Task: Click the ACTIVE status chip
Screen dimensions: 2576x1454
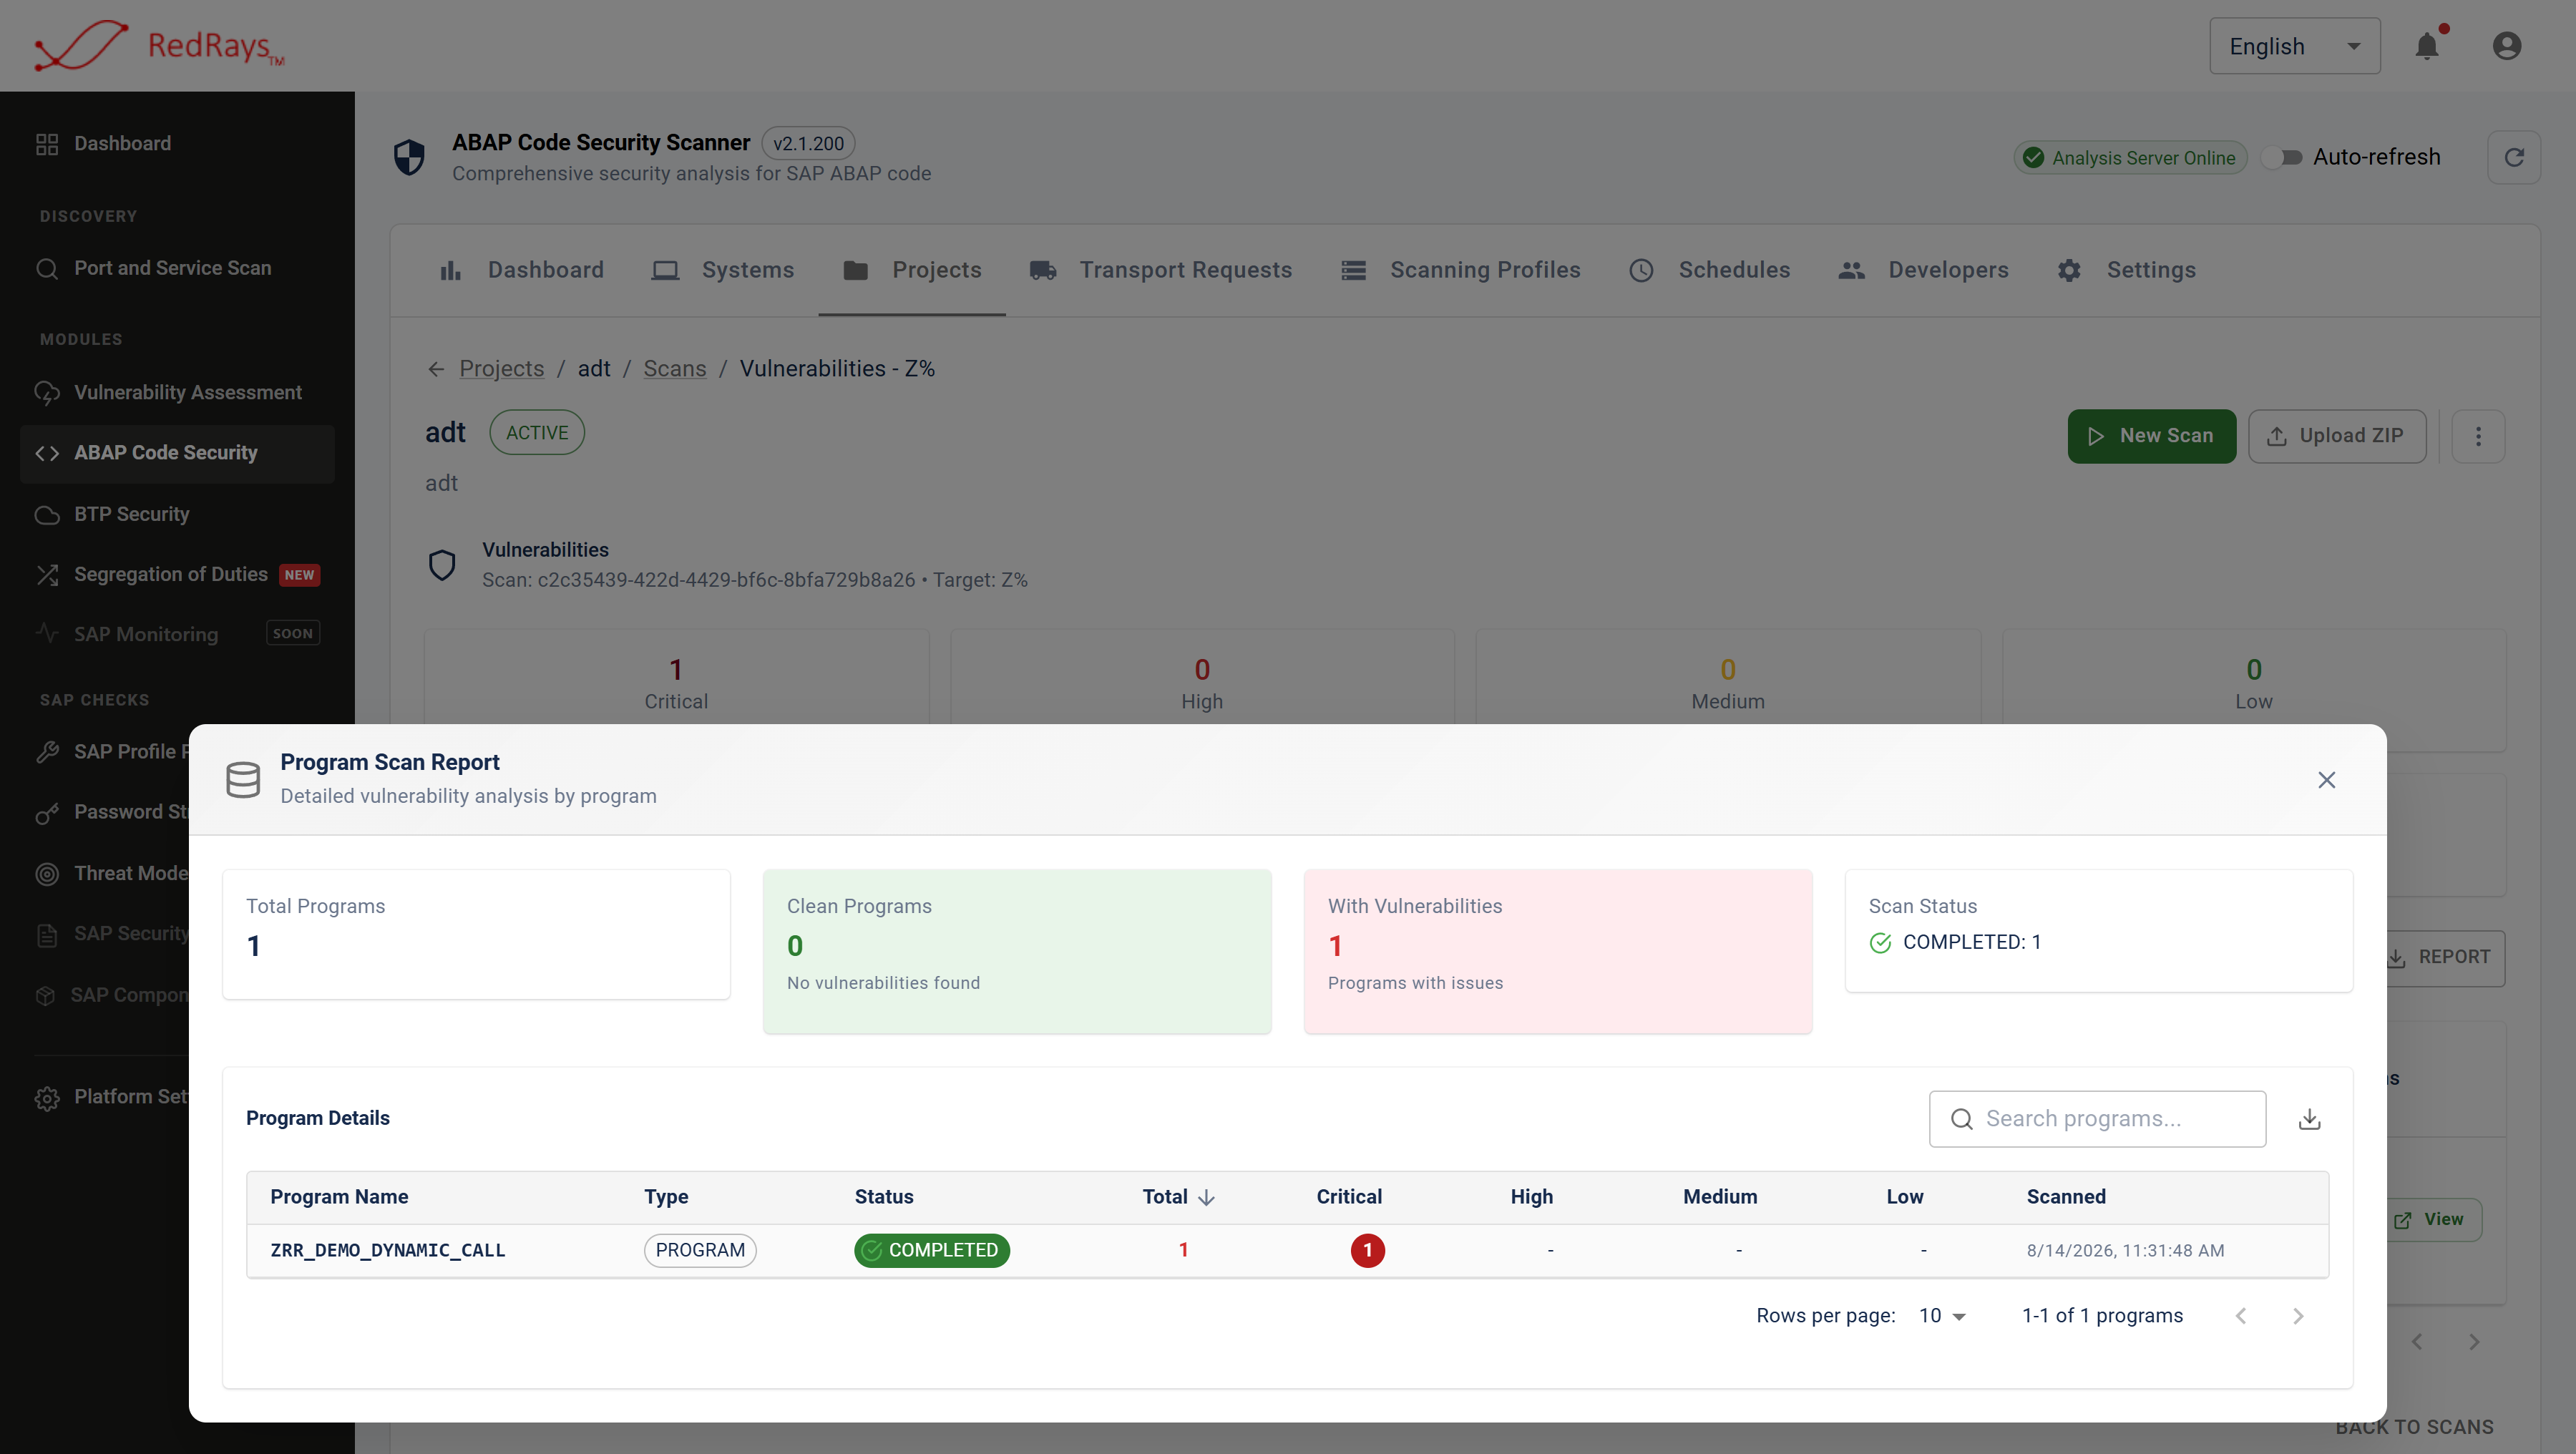Action: [x=537, y=433]
